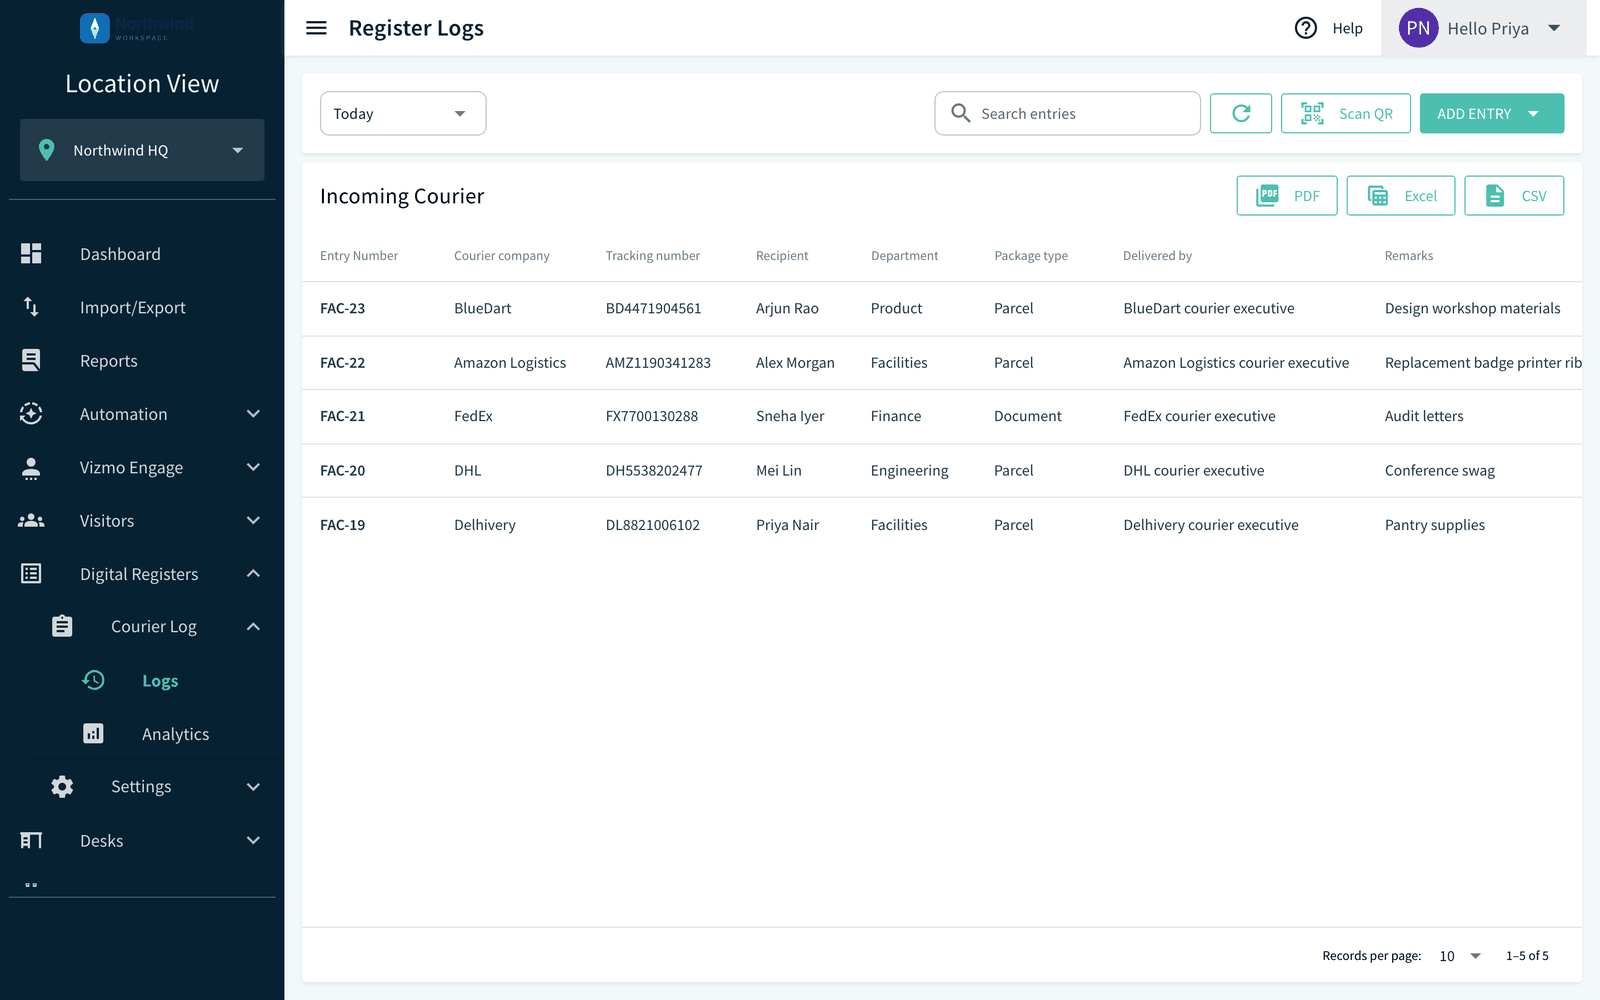Click the Reports icon in sidebar
The image size is (1600, 1000).
point(31,360)
